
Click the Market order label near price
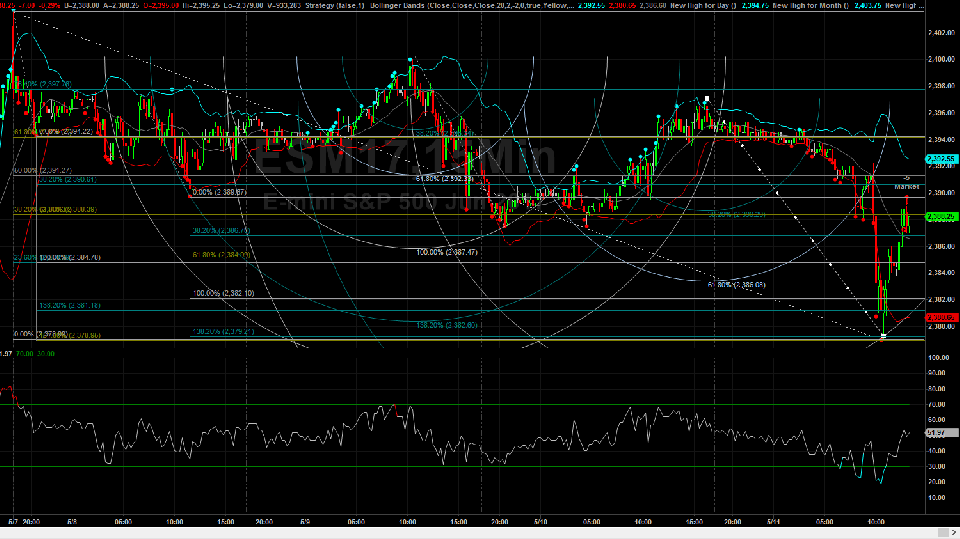[x=906, y=187]
